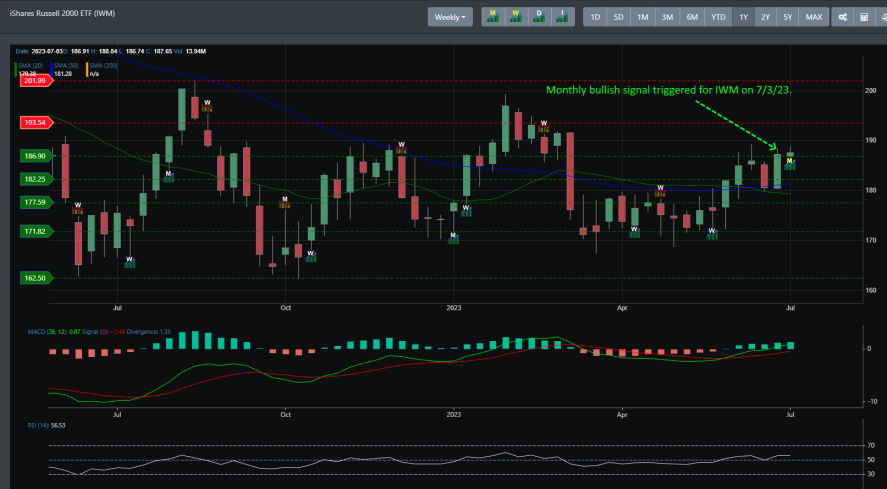The width and height of the screenshot is (887, 489).
Task: Open the Weekly interval dropdown
Action: pyautogui.click(x=450, y=17)
